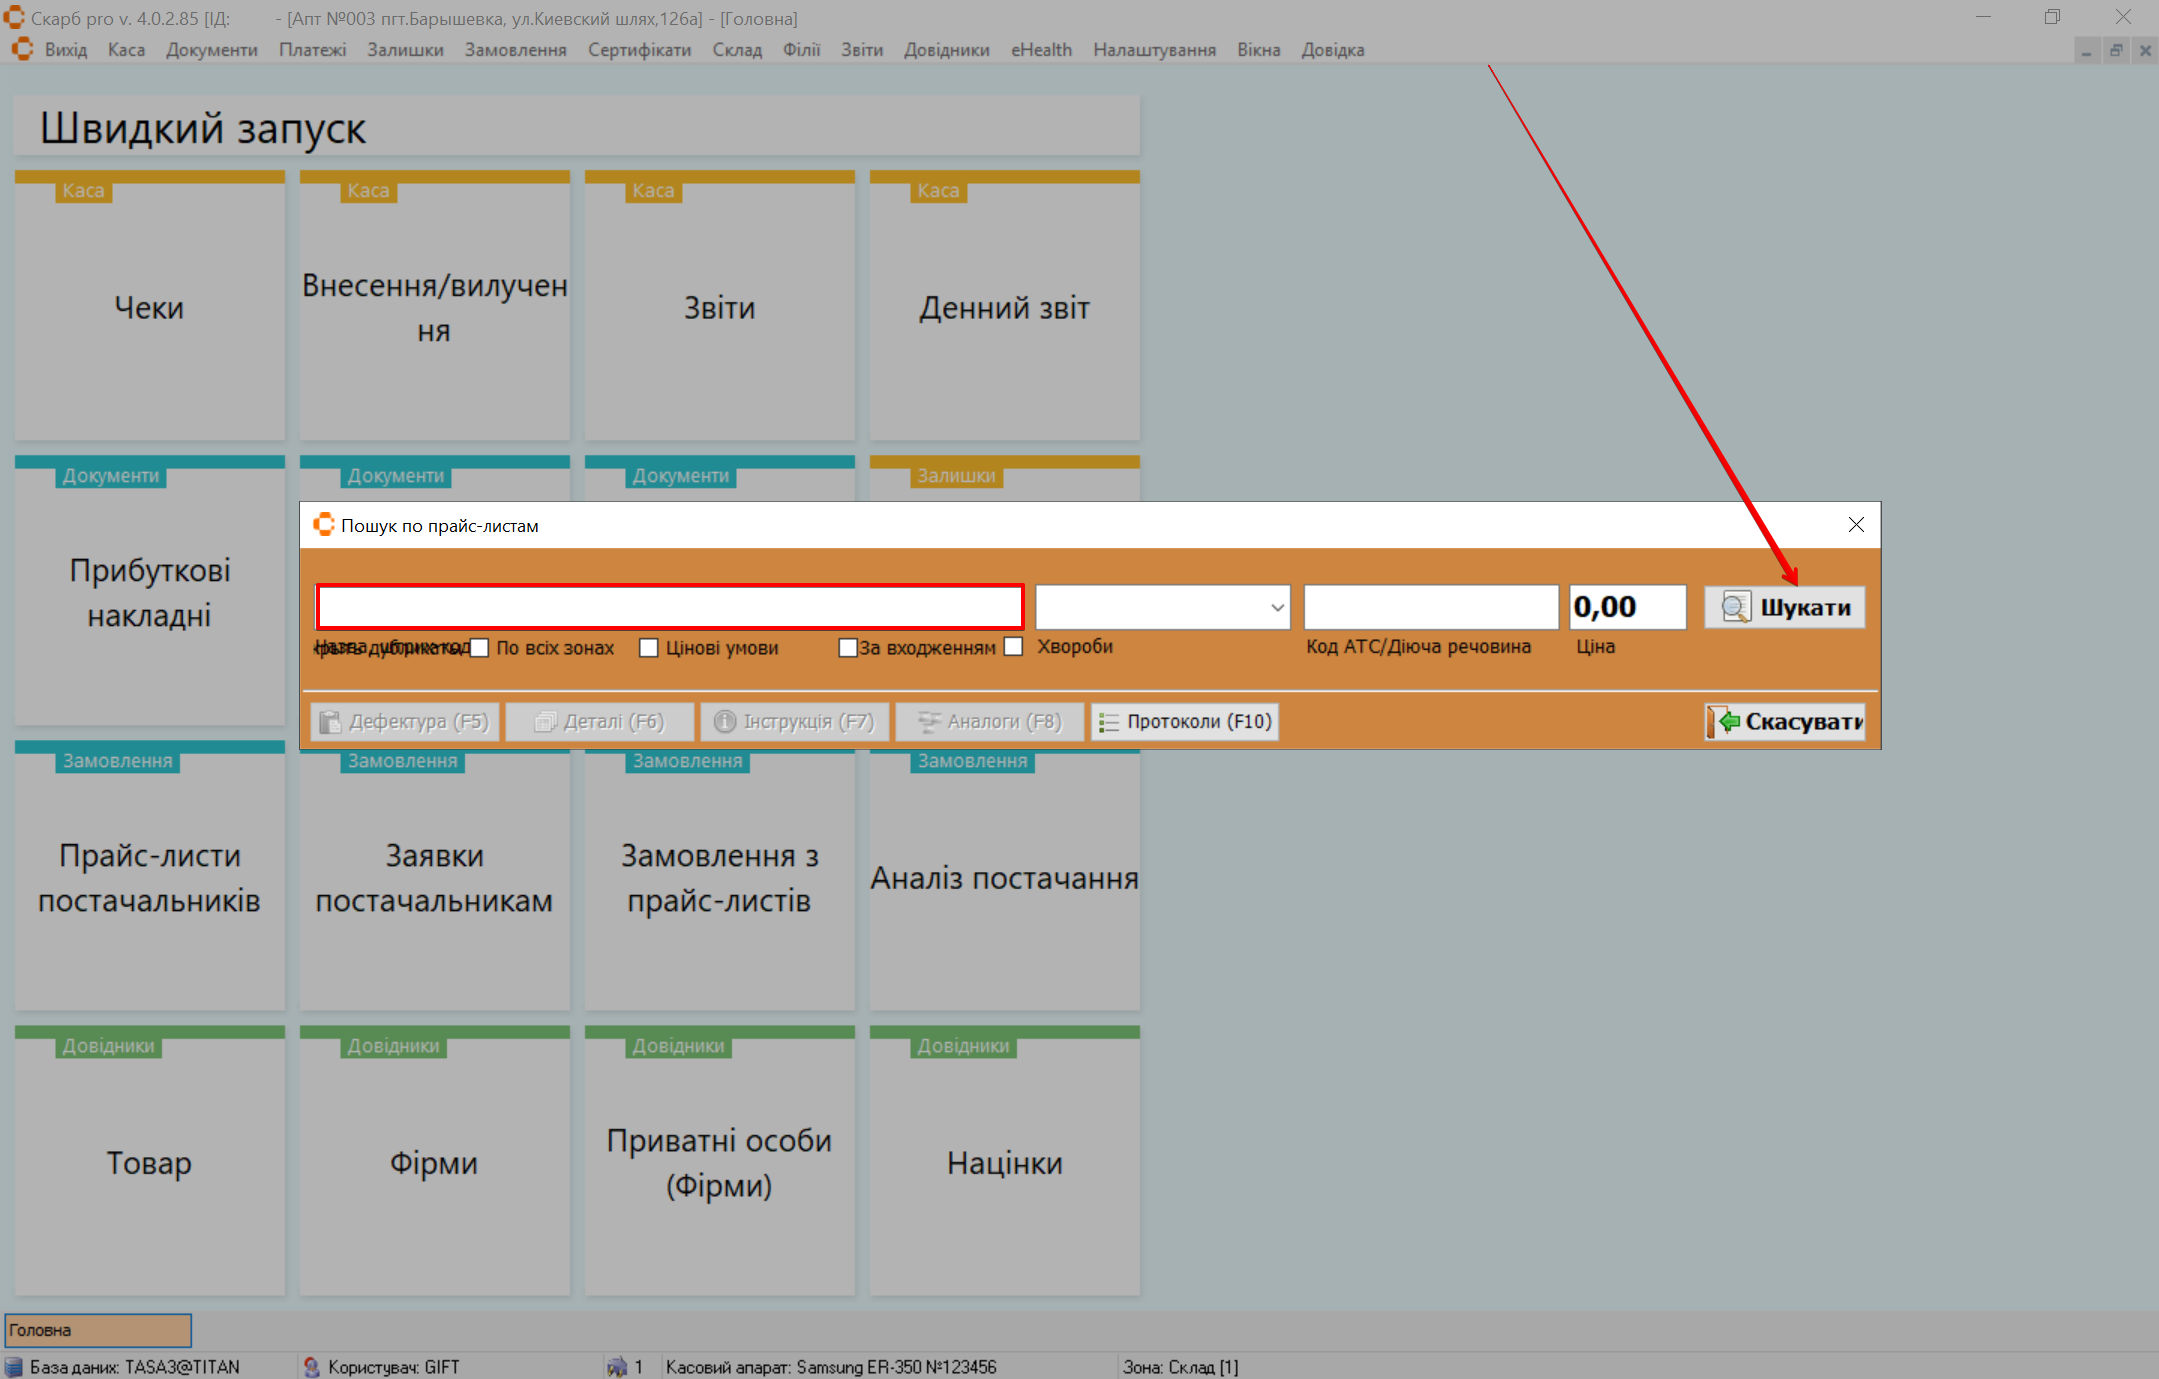This screenshot has height=1379, width=2159.
Task: Open the eHealth menu
Action: click(x=1040, y=50)
